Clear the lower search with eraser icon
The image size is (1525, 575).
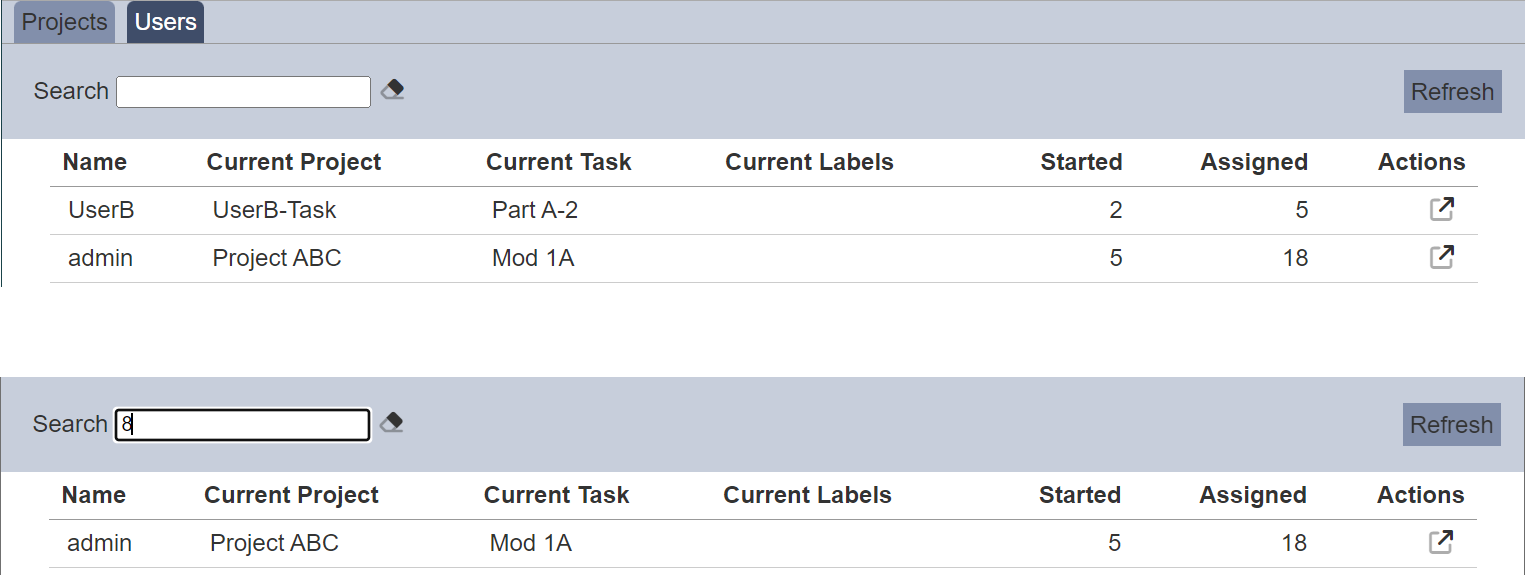click(x=392, y=423)
